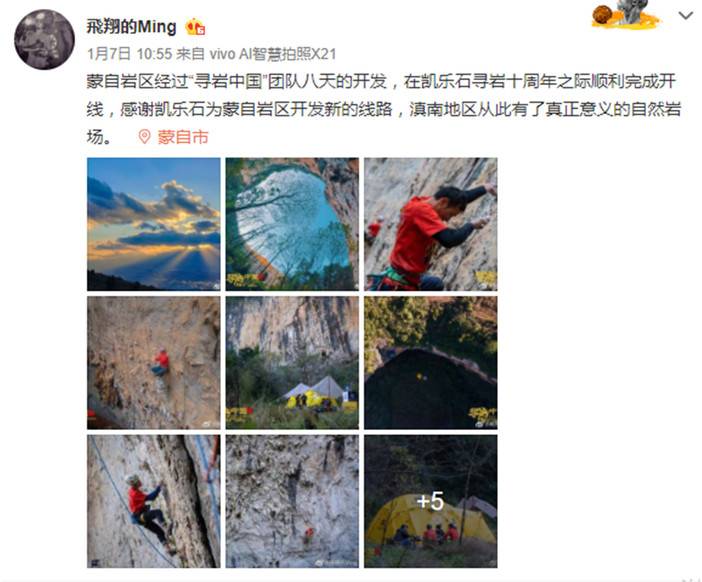Click the location pin icon
This screenshot has width=702, height=582.
(144, 137)
